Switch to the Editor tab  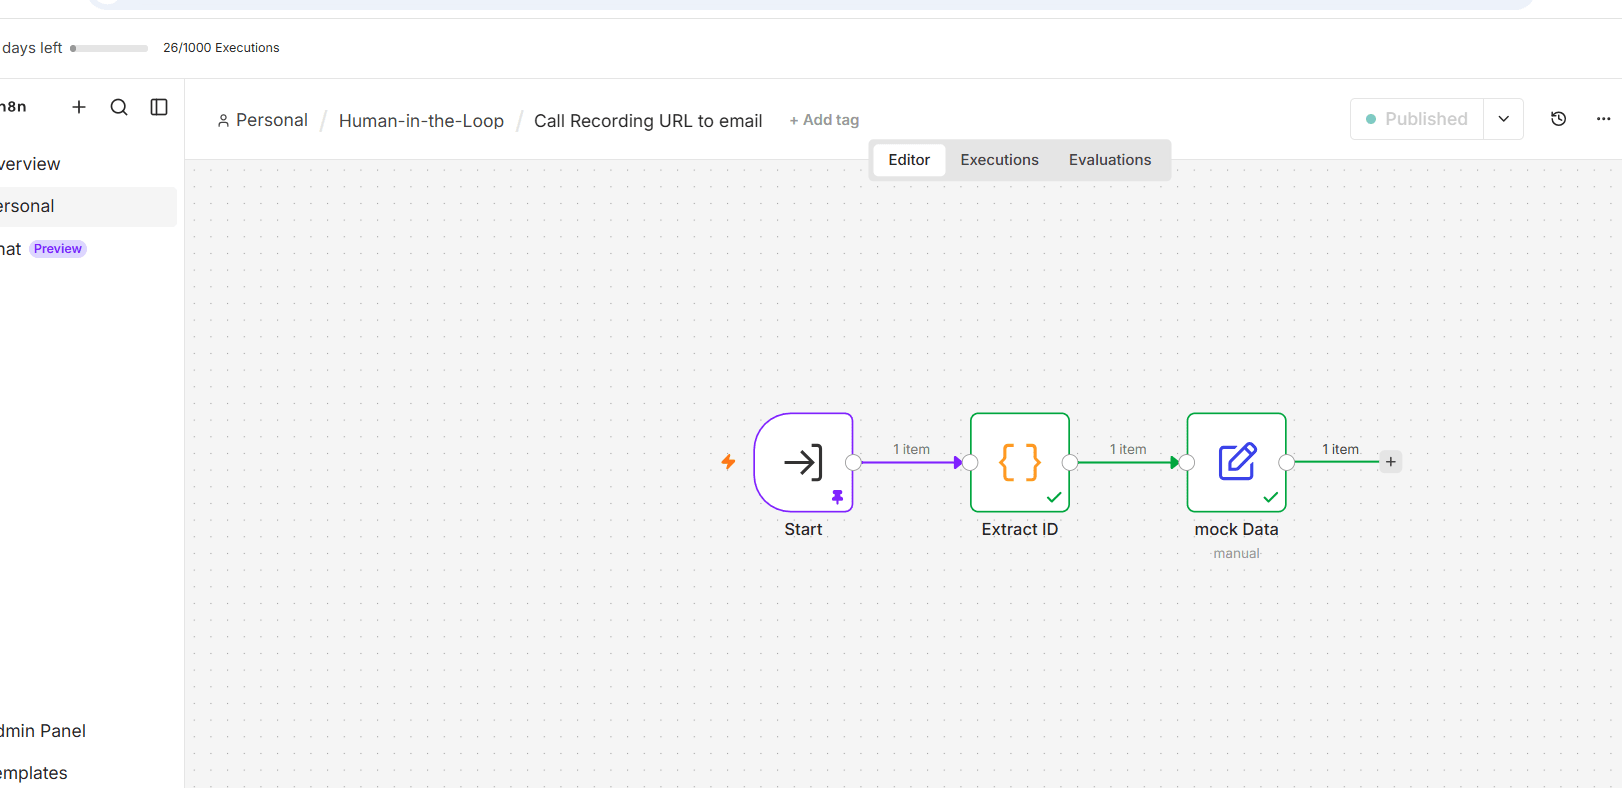click(909, 160)
